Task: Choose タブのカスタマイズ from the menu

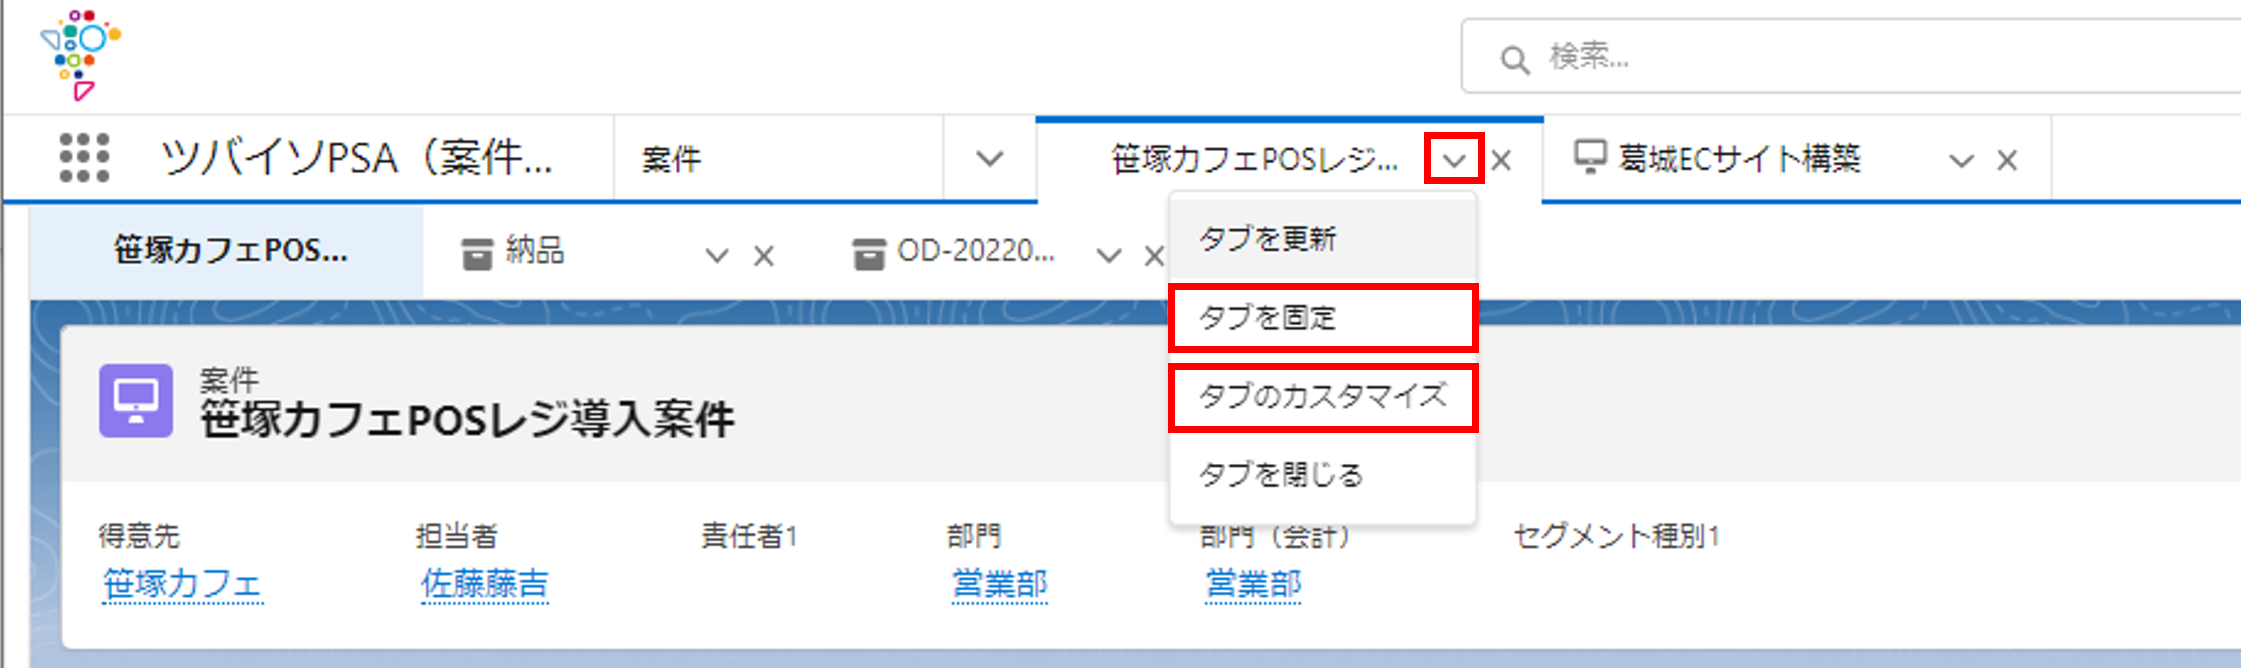Action: (x=1322, y=396)
